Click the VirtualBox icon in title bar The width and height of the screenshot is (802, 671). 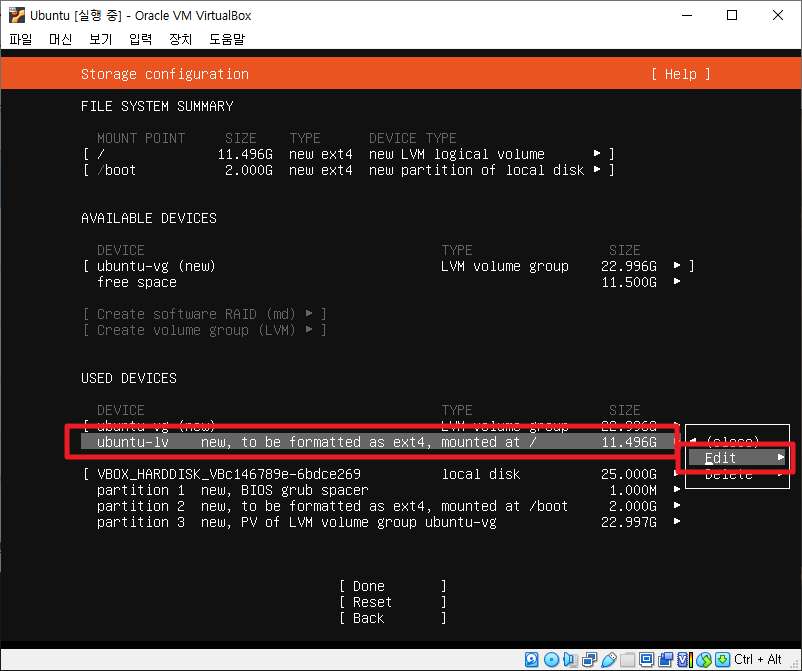click(x=17, y=15)
